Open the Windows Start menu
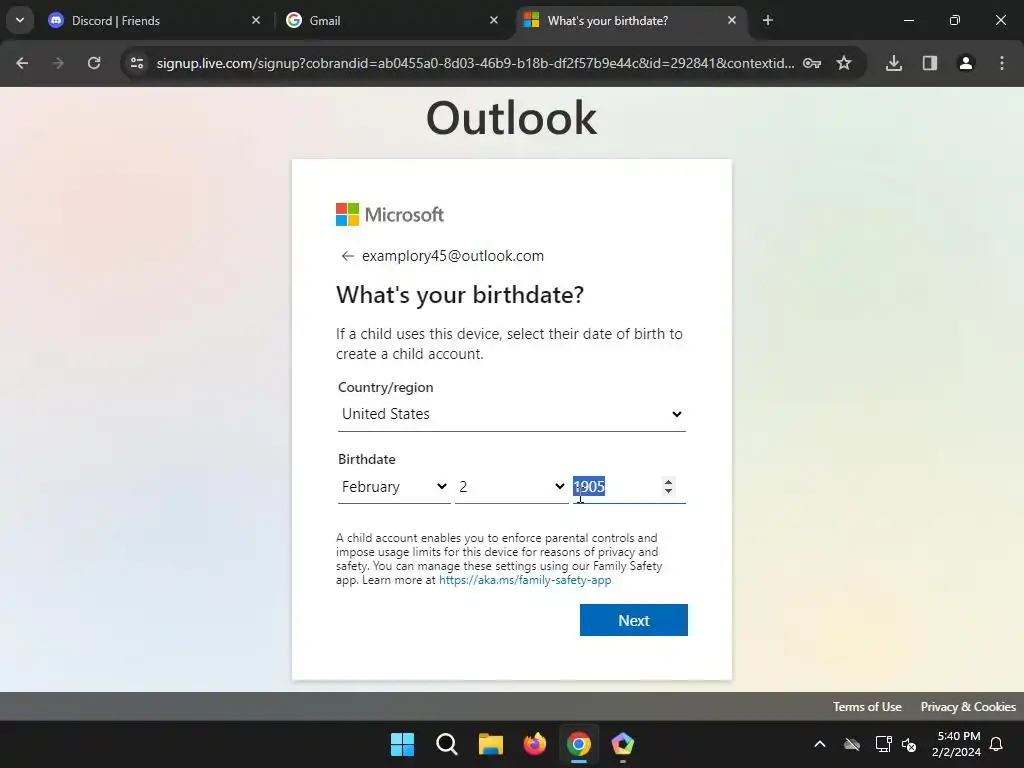This screenshot has width=1024, height=768. [x=402, y=744]
